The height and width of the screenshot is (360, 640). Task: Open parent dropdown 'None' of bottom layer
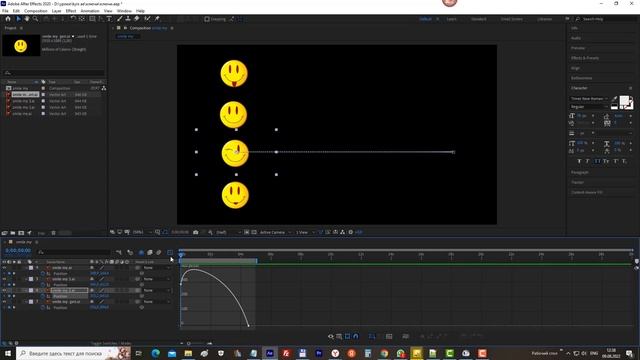point(157,302)
